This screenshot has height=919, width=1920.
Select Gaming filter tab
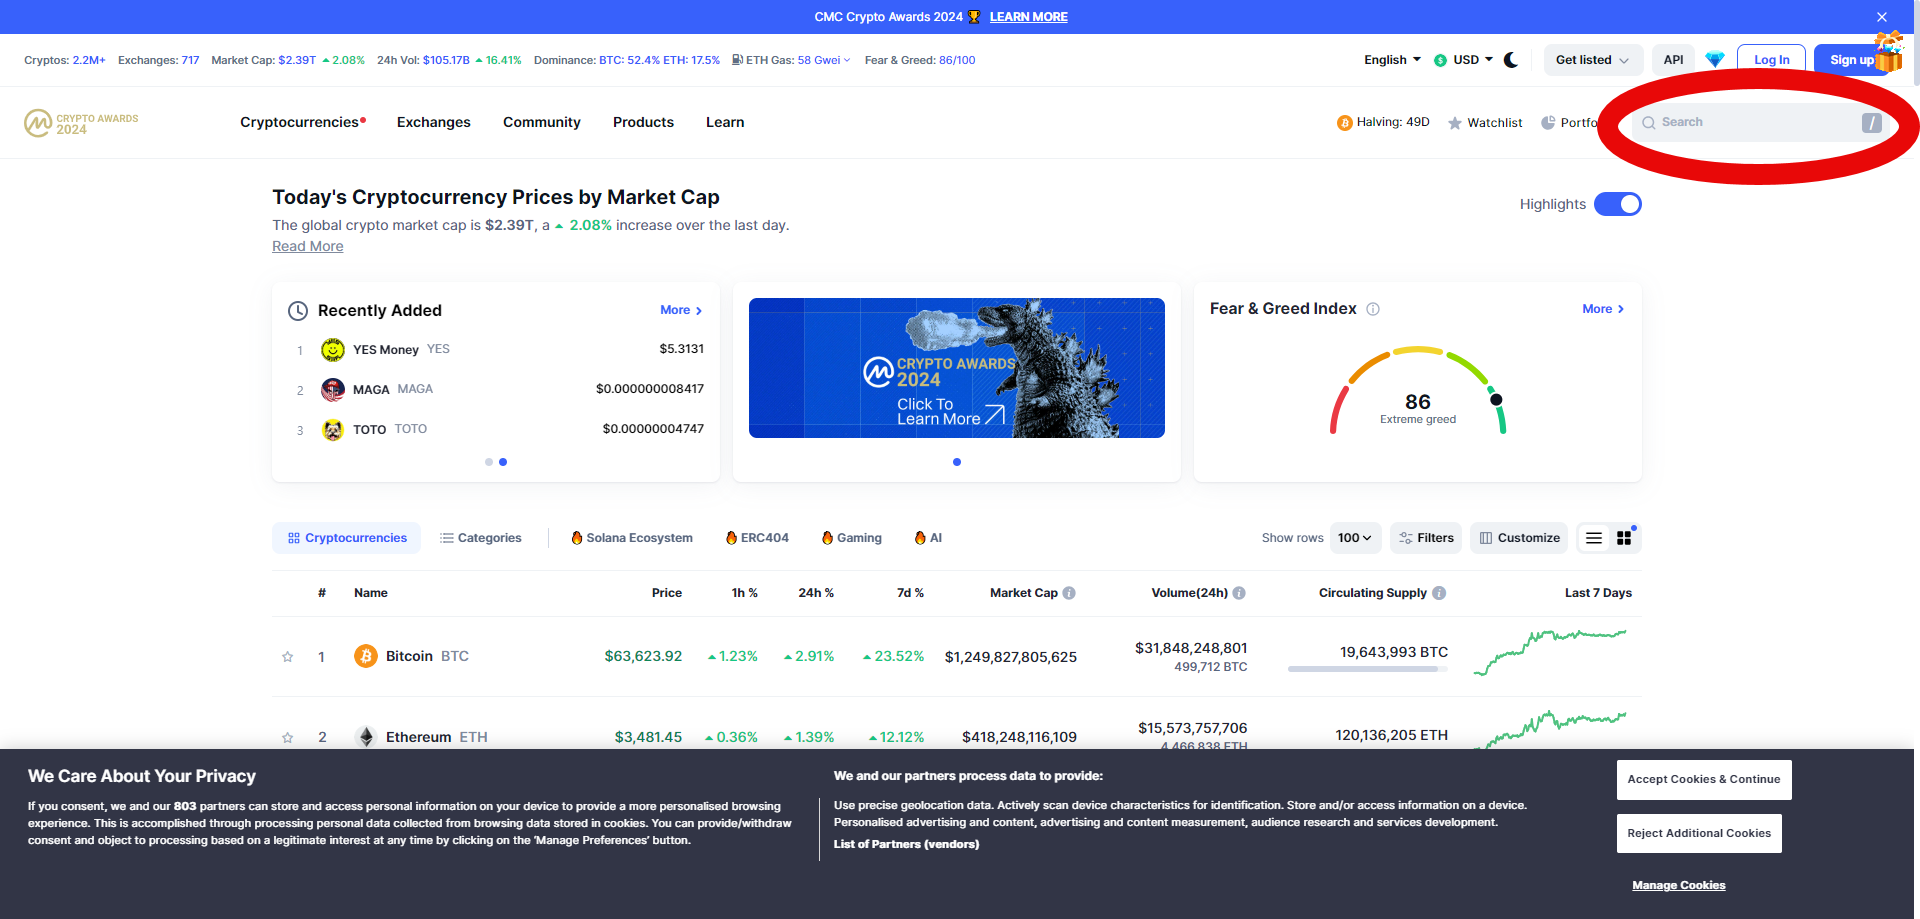(x=852, y=538)
